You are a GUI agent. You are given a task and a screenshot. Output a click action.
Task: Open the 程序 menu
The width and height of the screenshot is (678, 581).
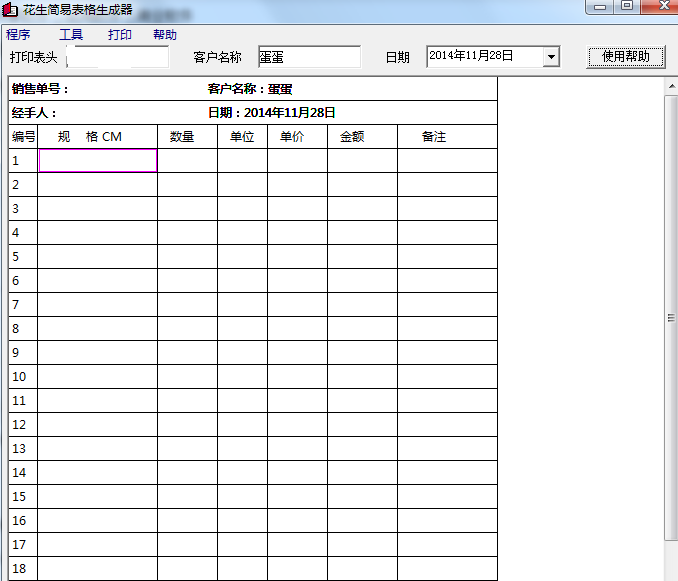(x=18, y=35)
